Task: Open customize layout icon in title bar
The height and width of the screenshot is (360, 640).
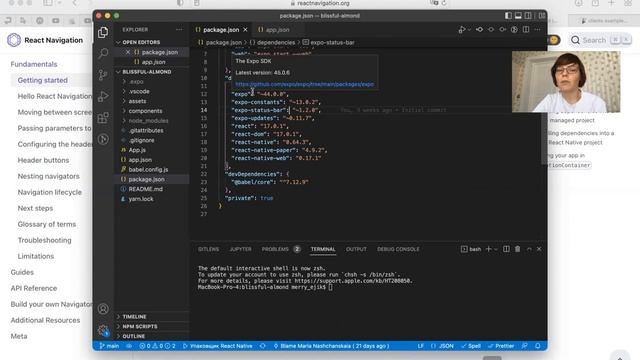Action: coord(542,16)
